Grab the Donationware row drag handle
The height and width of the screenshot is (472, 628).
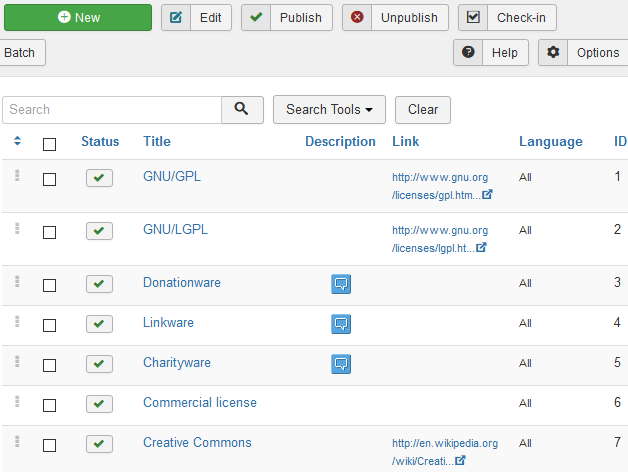click(x=17, y=281)
